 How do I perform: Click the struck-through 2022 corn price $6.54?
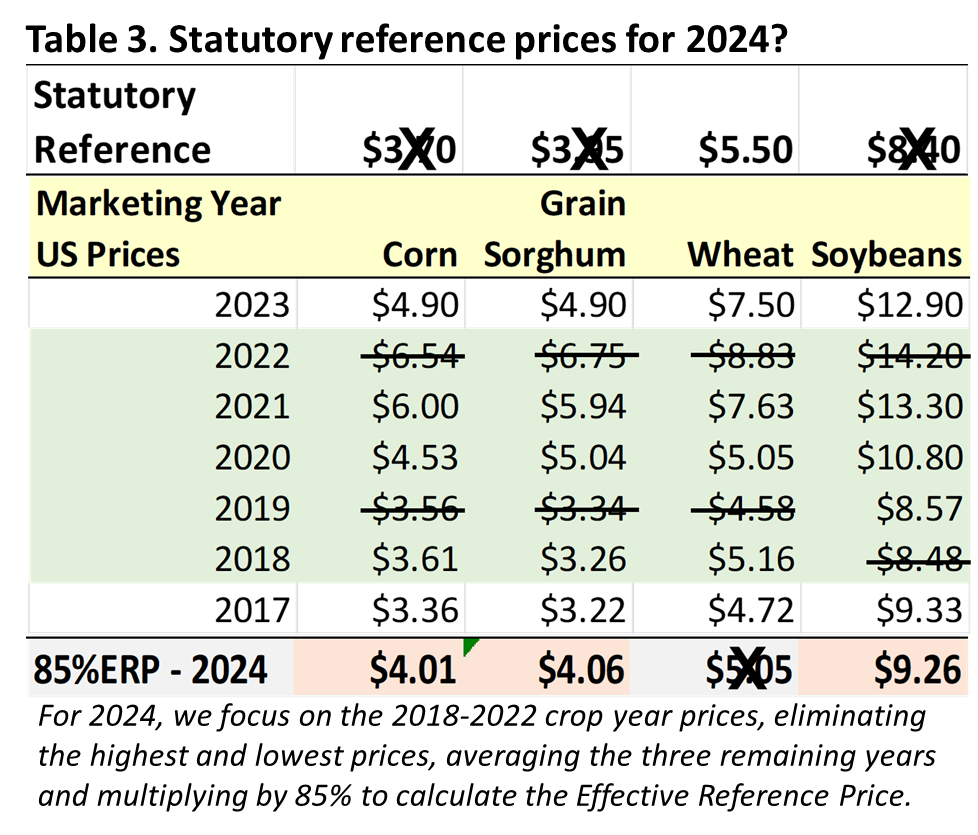pyautogui.click(x=414, y=357)
